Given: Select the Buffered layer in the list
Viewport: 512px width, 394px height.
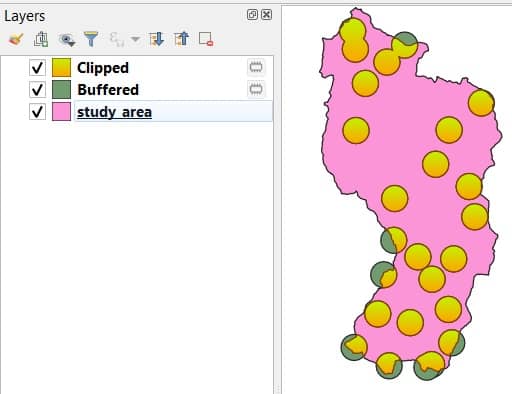Looking at the screenshot, I should [108, 90].
